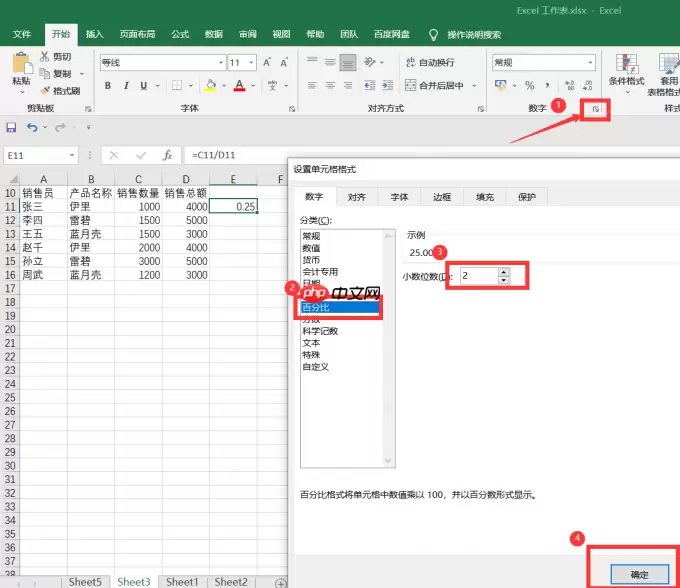Viewport: 680px width, 588px height.
Task: Click the Increase Indent icon
Action: 387,85
